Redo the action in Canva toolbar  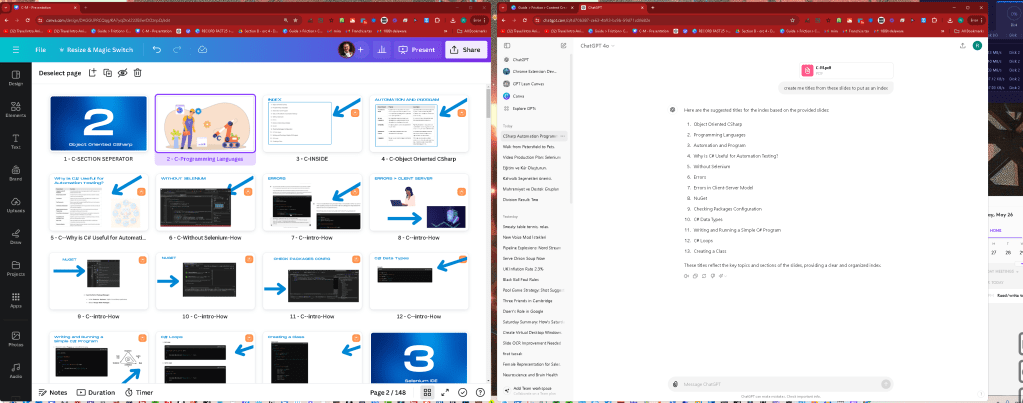(177, 50)
